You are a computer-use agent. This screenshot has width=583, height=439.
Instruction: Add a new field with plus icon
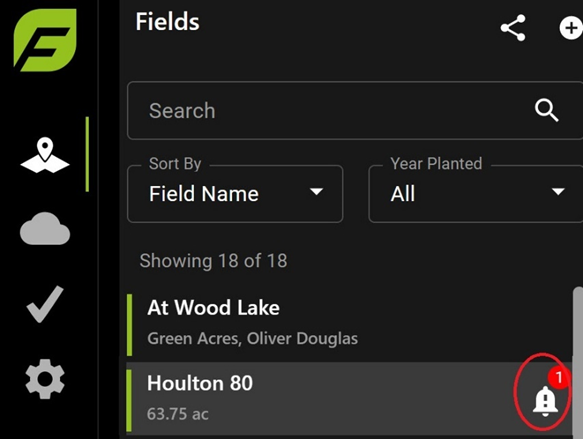(x=571, y=28)
